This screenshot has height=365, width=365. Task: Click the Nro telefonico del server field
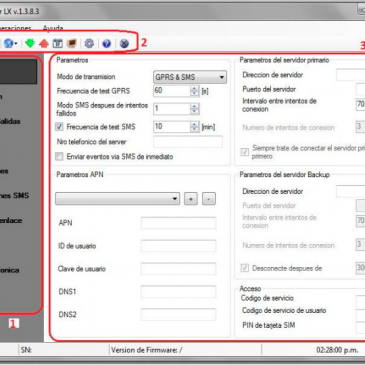point(188,142)
